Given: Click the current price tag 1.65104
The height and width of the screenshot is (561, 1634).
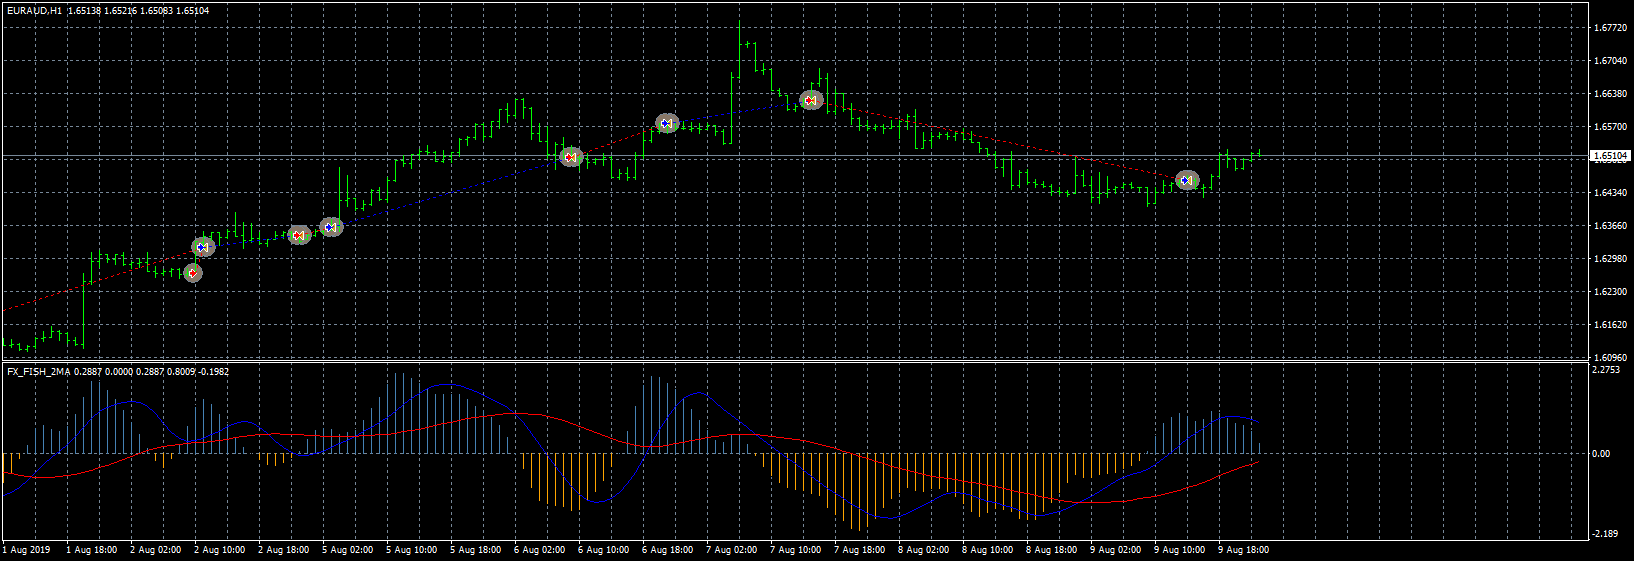Looking at the screenshot, I should click(1610, 156).
